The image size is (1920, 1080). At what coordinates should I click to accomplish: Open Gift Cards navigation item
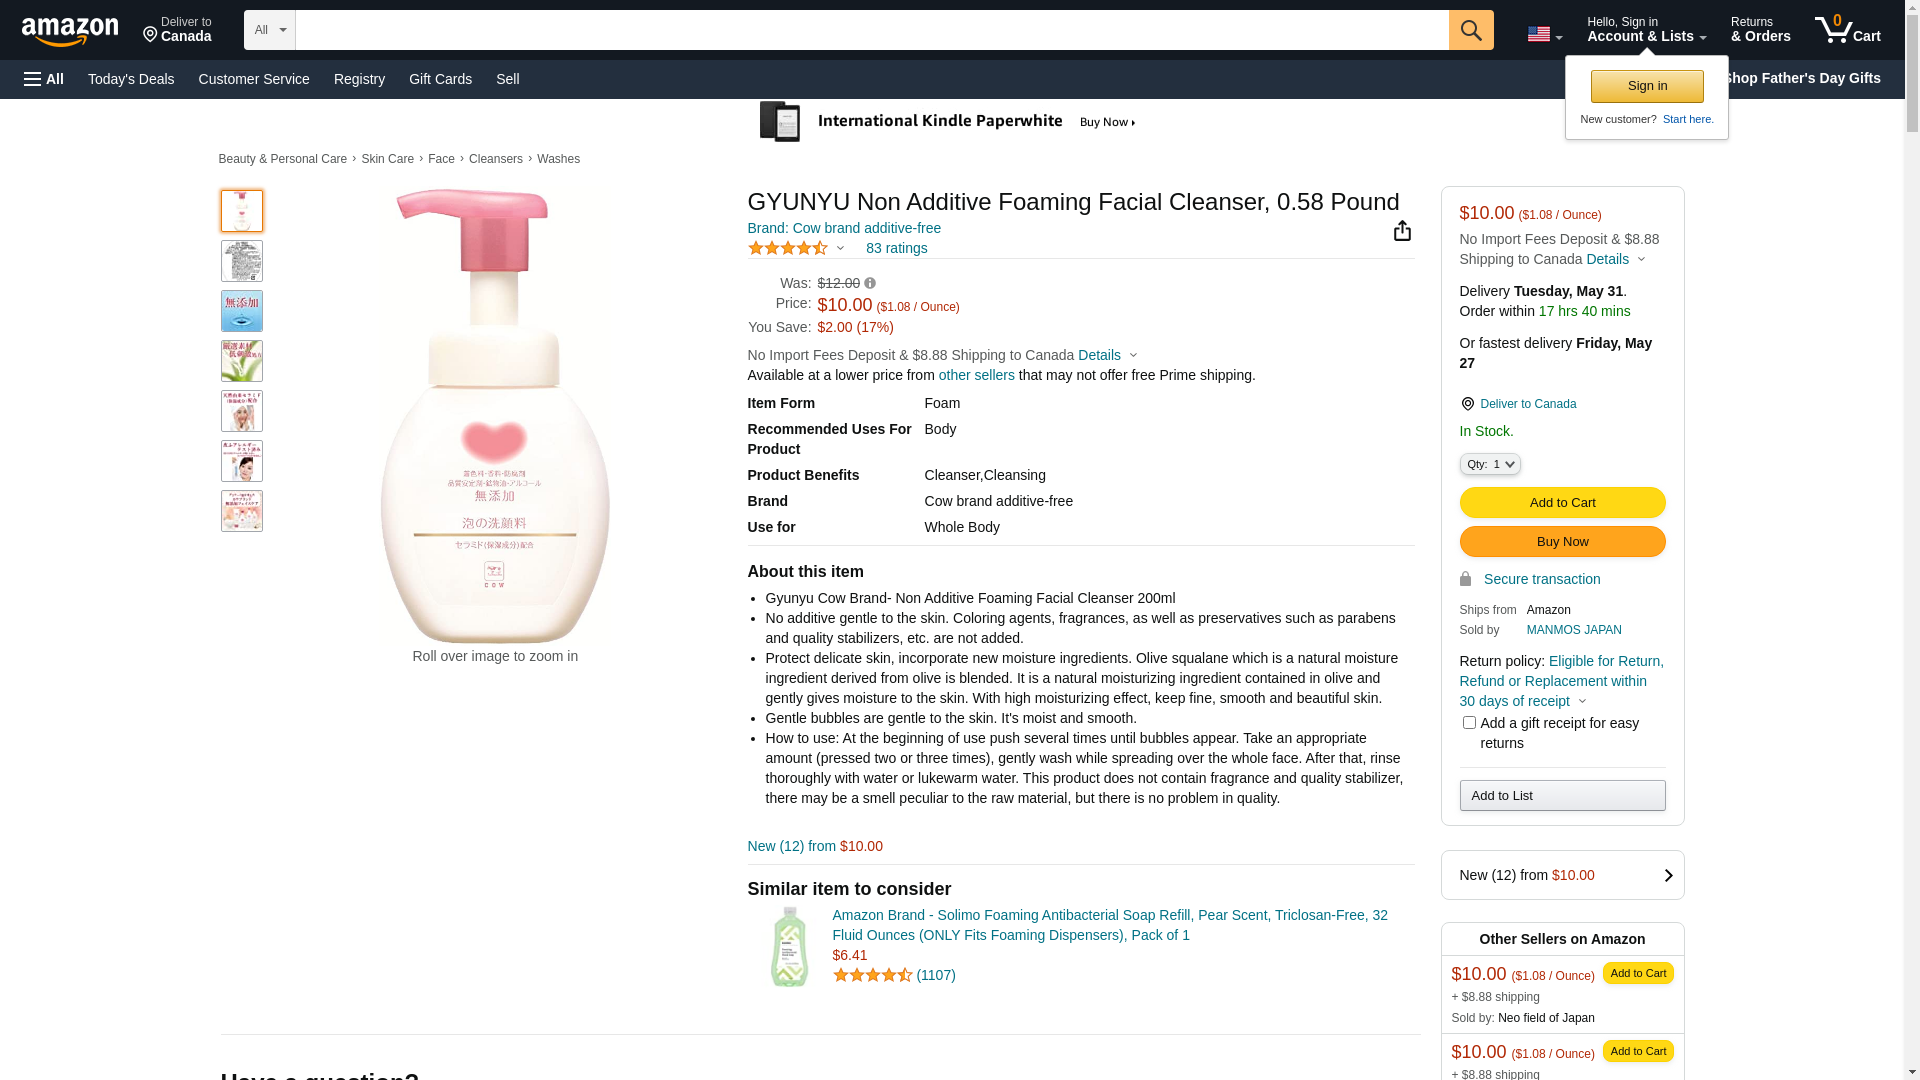(x=440, y=79)
